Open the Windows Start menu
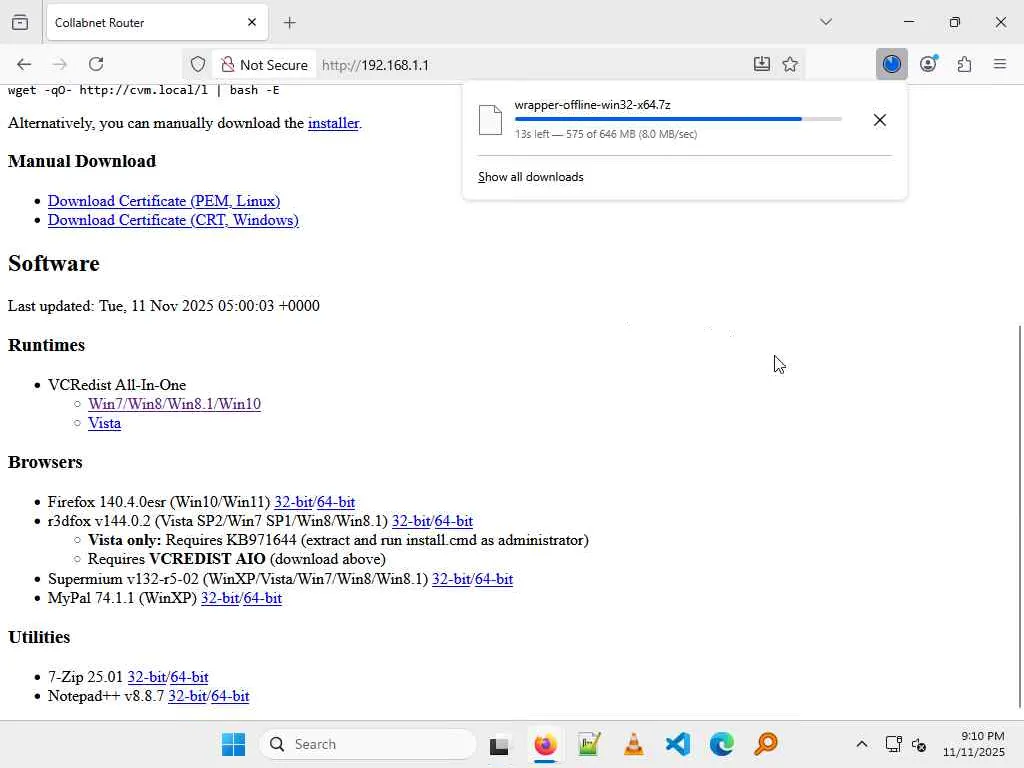 pyautogui.click(x=233, y=744)
